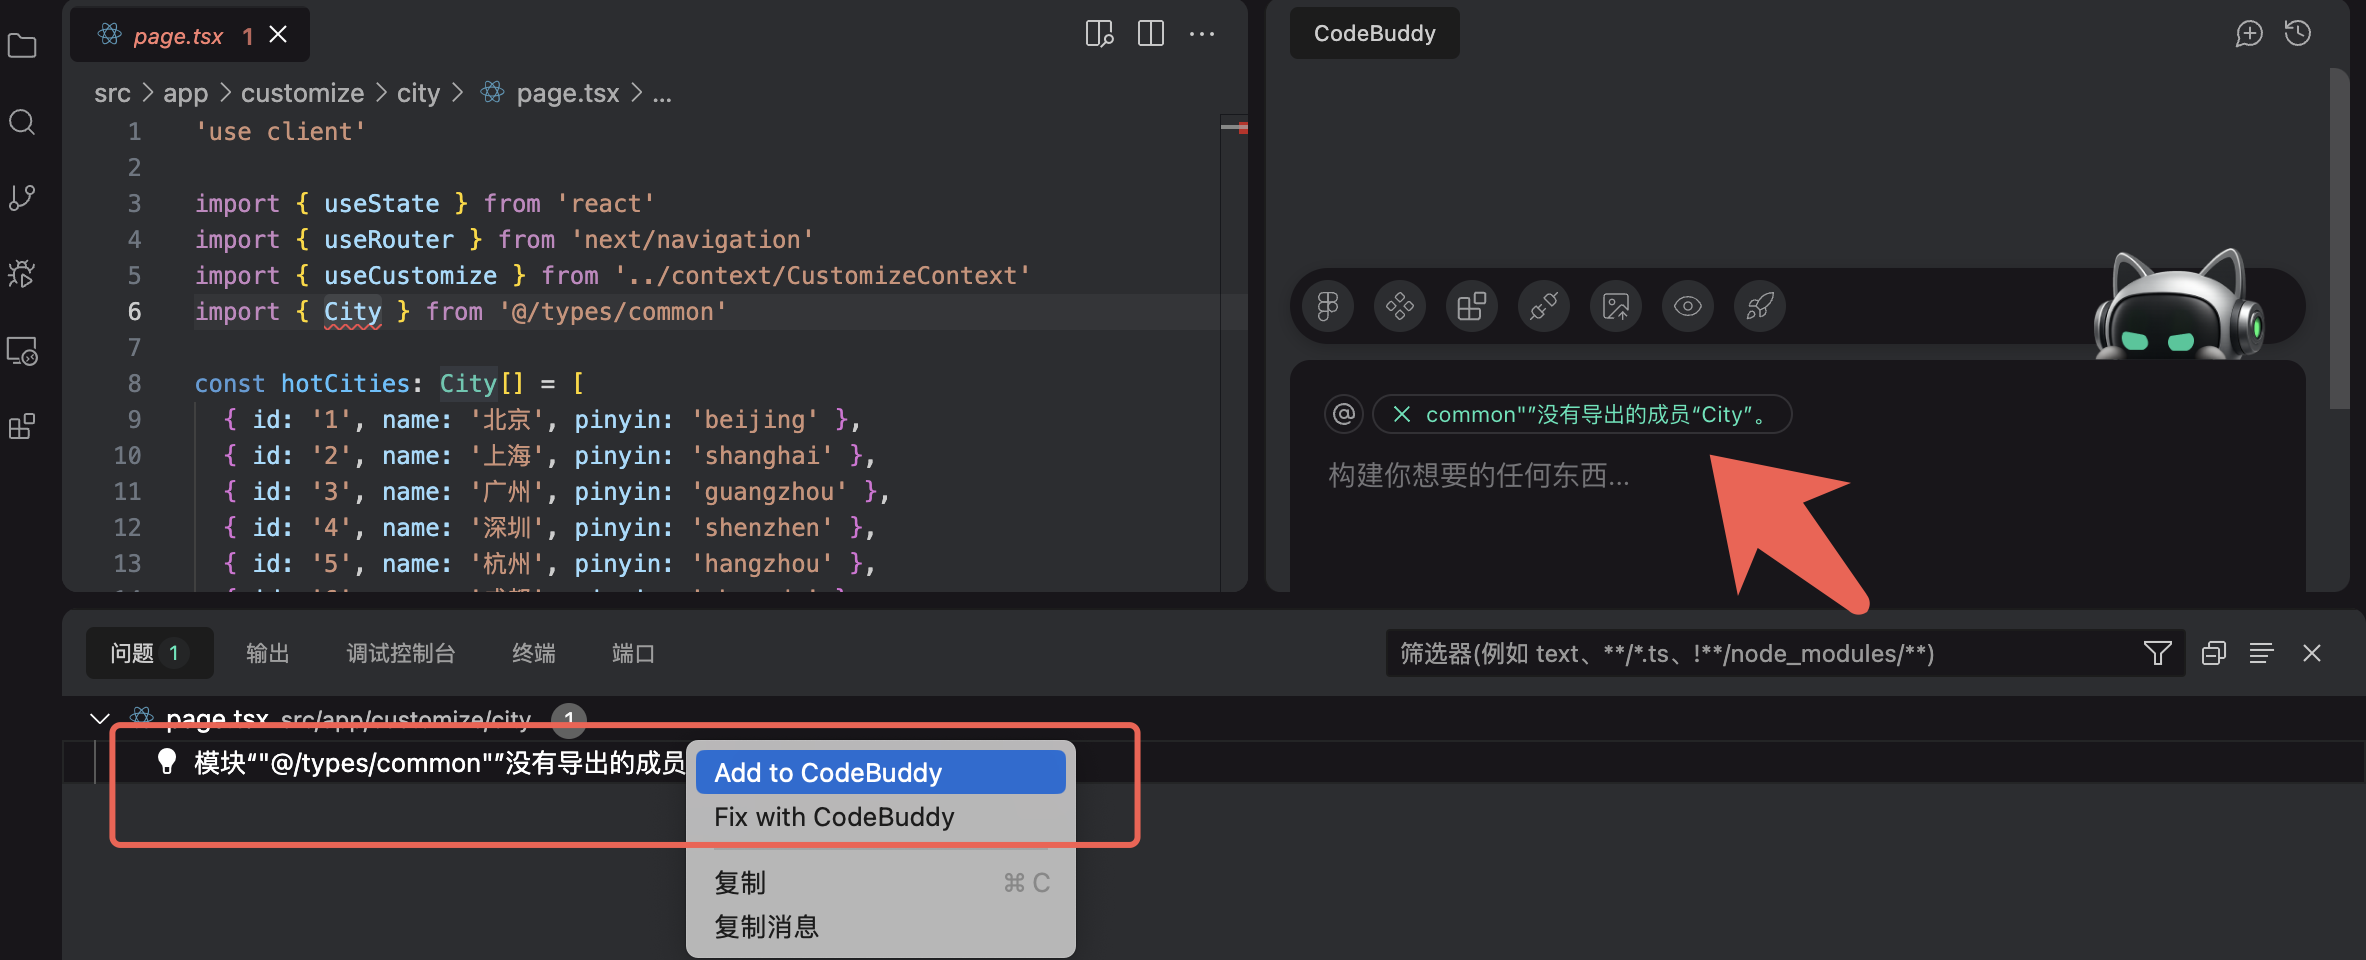Open the Search view in activity bar

pyautogui.click(x=22, y=122)
